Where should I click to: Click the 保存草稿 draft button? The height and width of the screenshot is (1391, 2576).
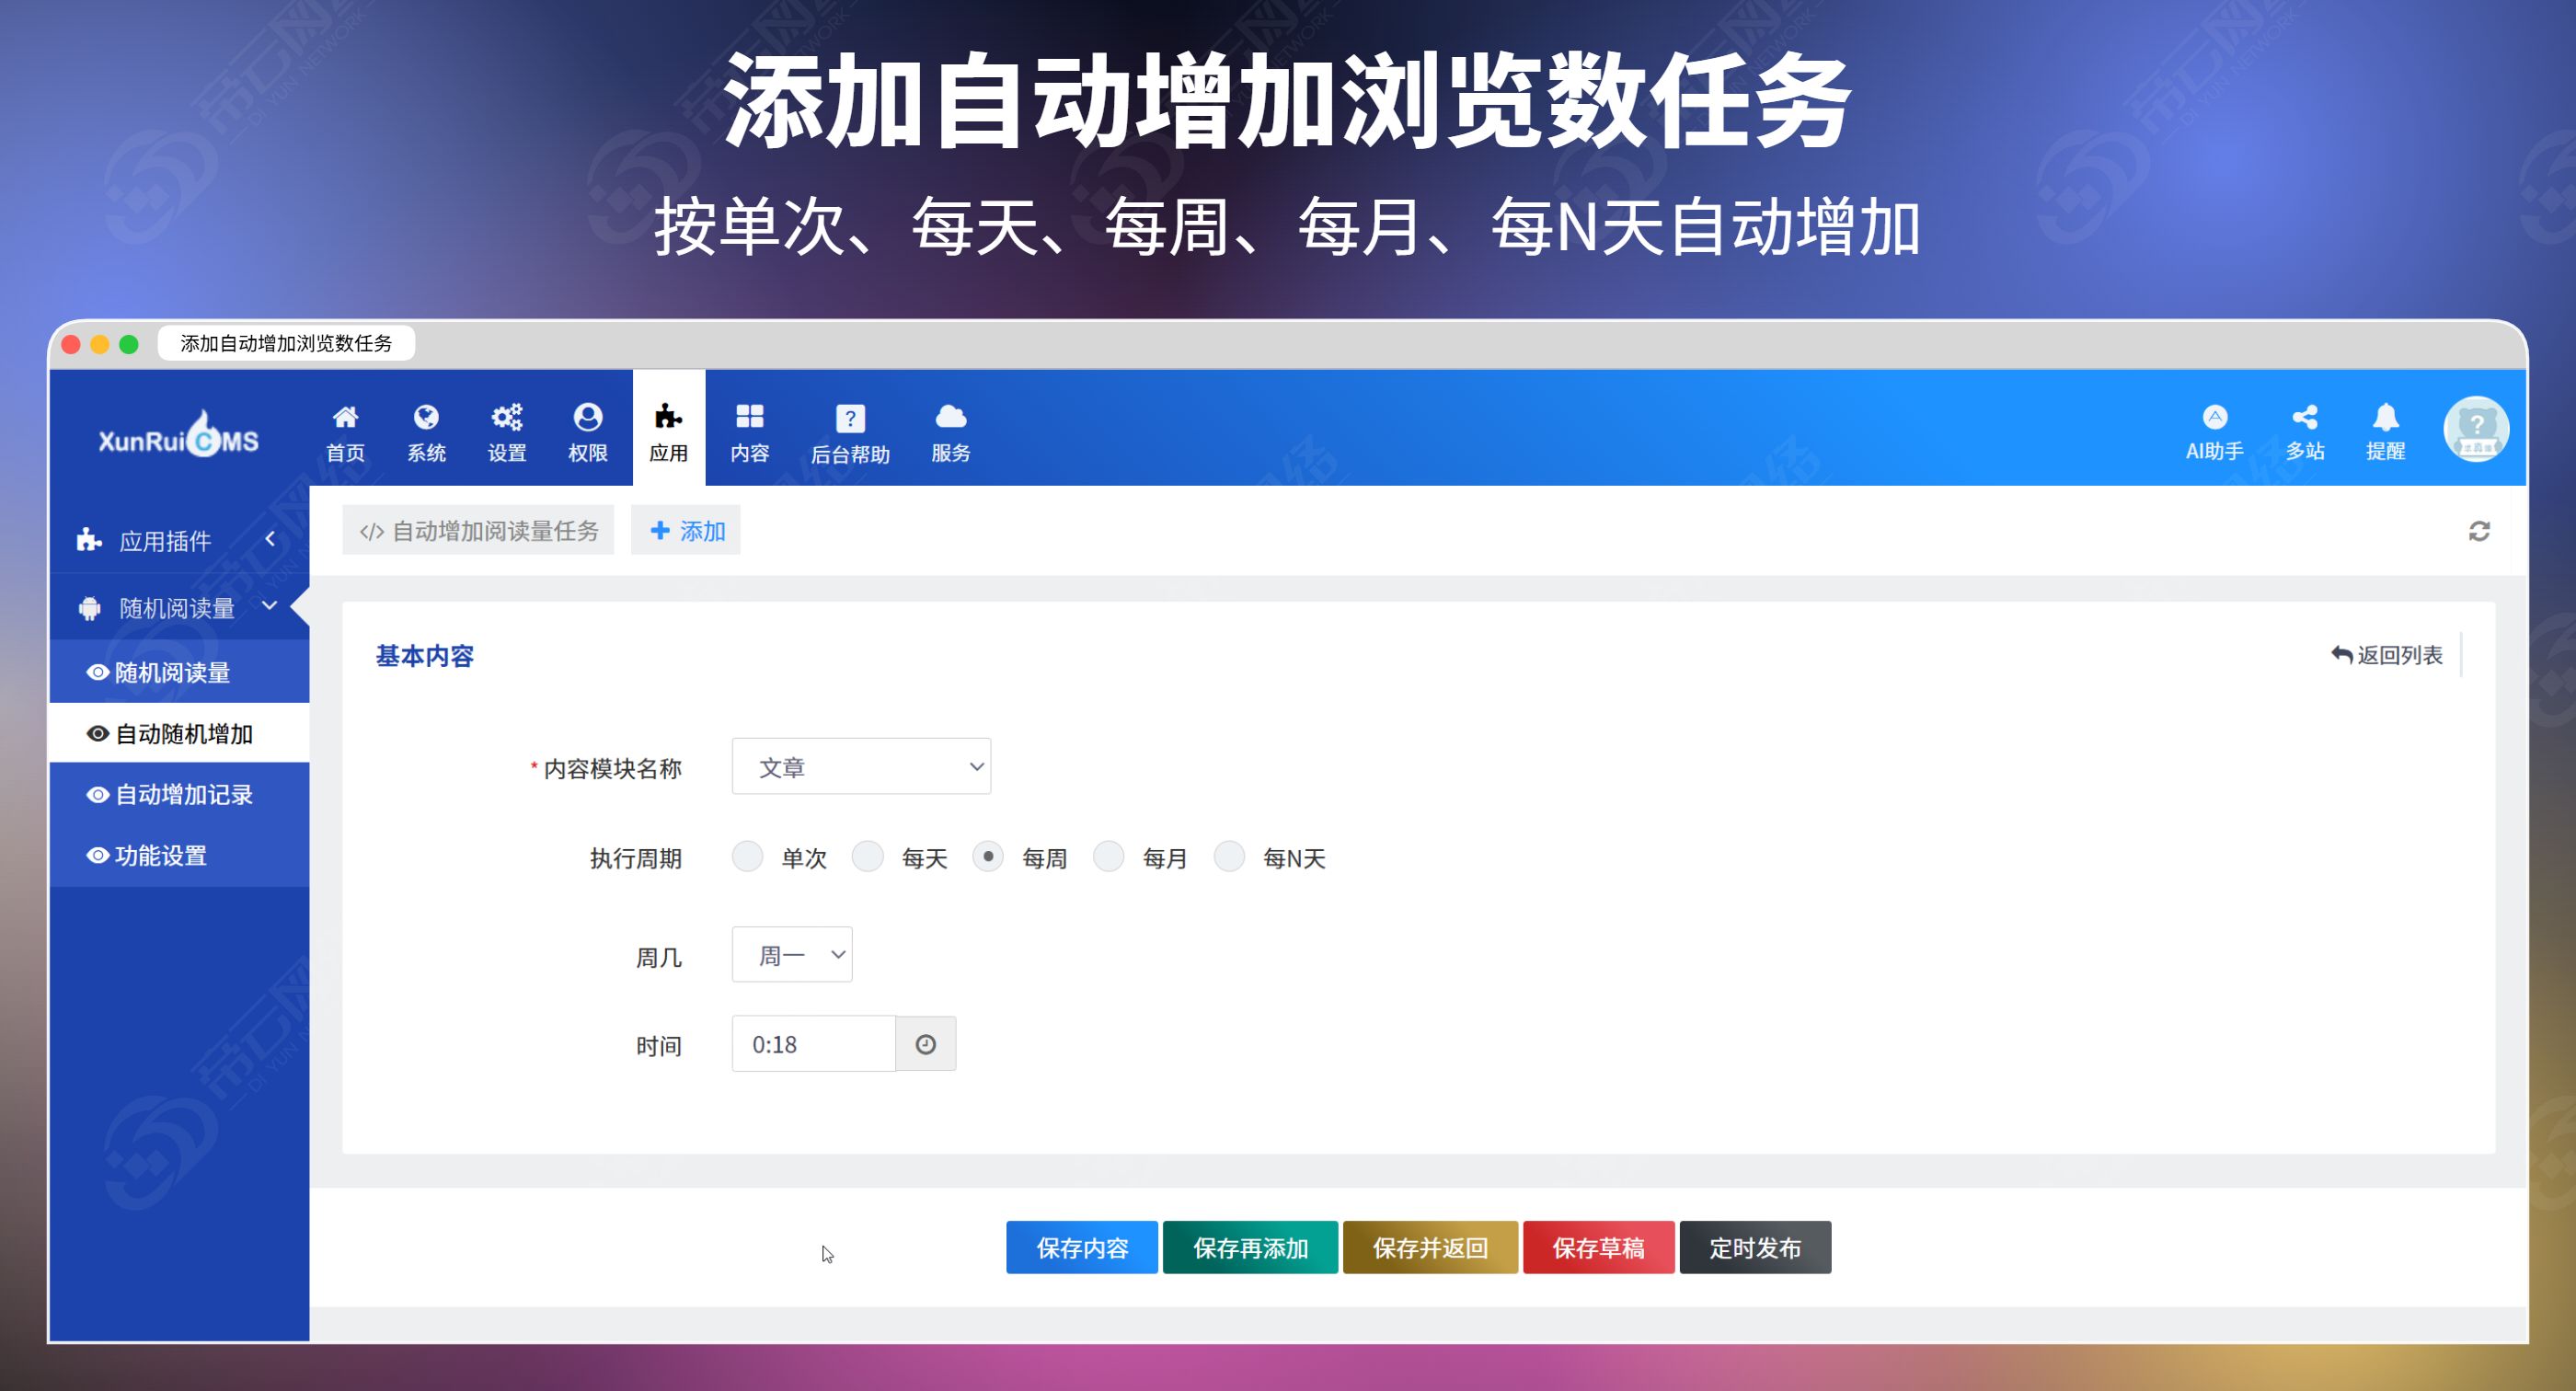(1597, 1247)
